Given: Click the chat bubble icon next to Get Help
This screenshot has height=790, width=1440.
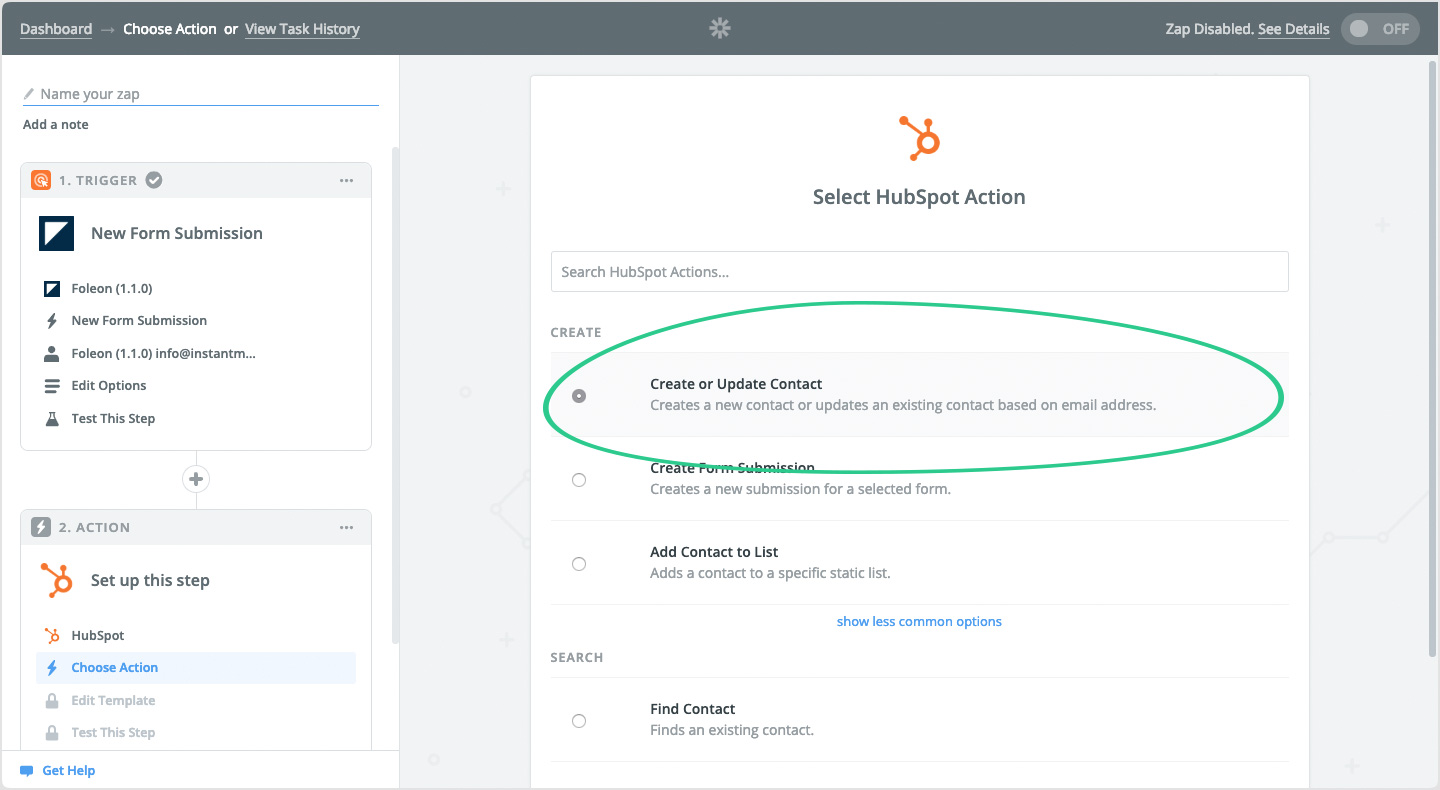Looking at the screenshot, I should tap(27, 771).
